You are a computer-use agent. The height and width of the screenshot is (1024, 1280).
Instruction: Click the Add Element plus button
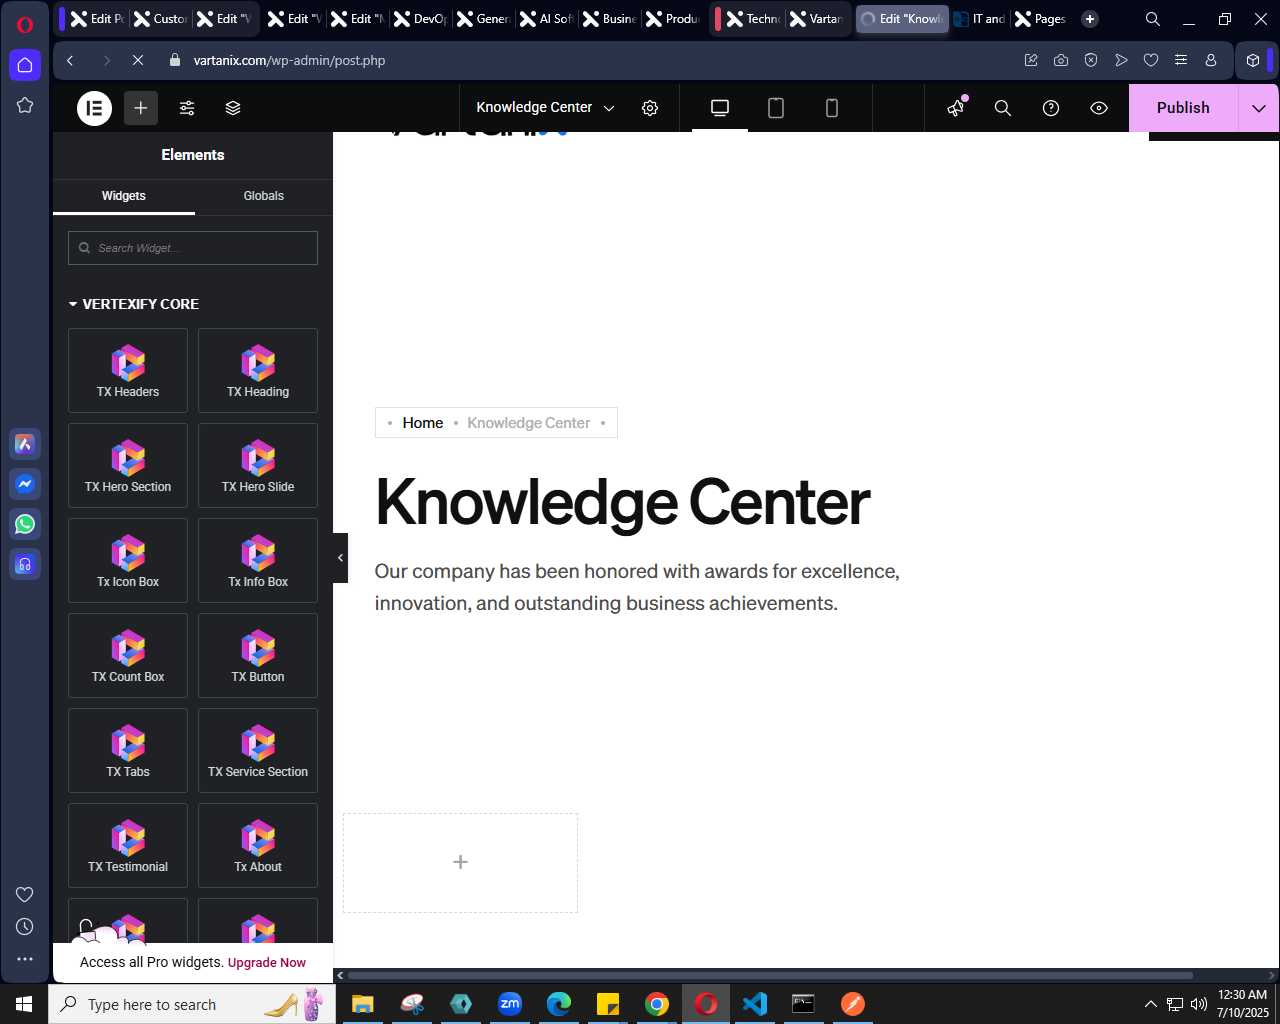tap(141, 108)
